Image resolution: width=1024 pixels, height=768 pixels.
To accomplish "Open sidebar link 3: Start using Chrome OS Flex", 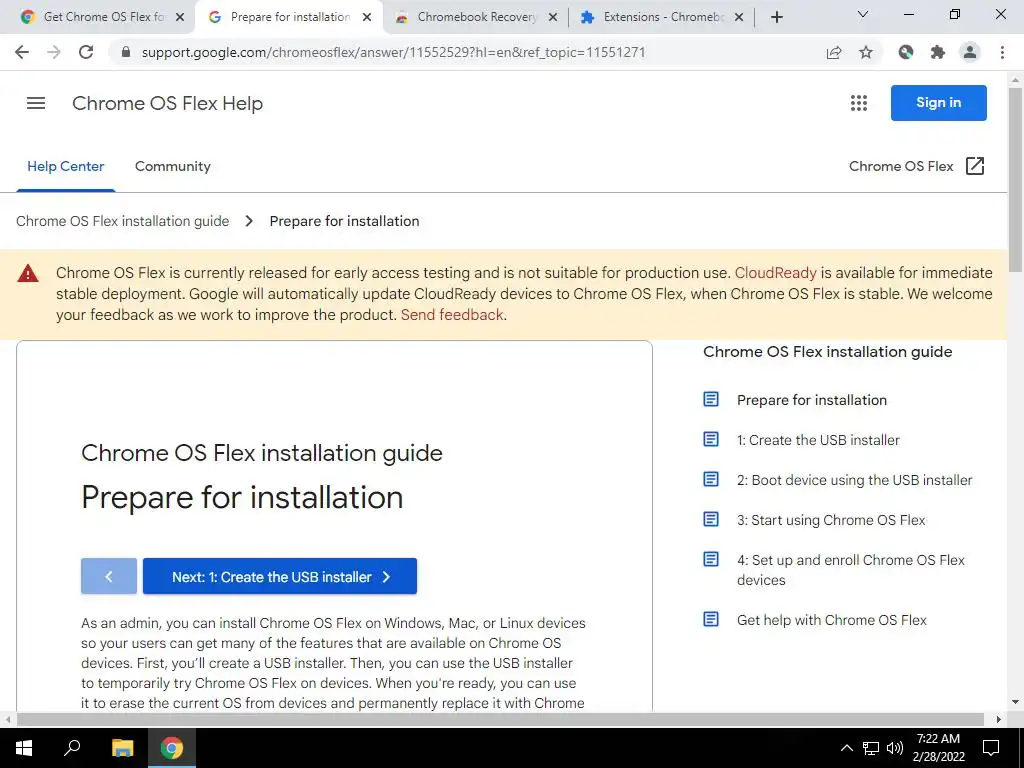I will point(831,520).
